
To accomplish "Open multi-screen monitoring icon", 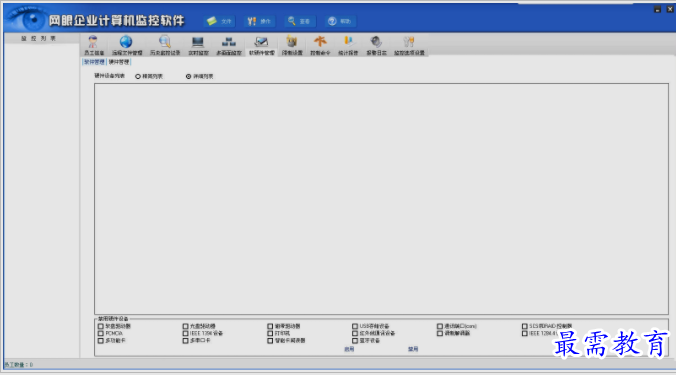I will click(229, 46).
